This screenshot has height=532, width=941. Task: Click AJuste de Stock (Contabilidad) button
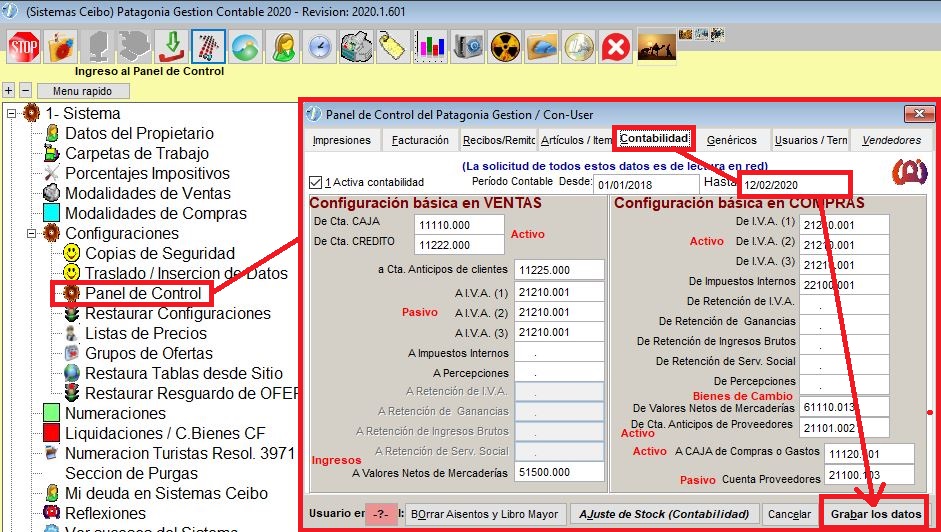(664, 515)
